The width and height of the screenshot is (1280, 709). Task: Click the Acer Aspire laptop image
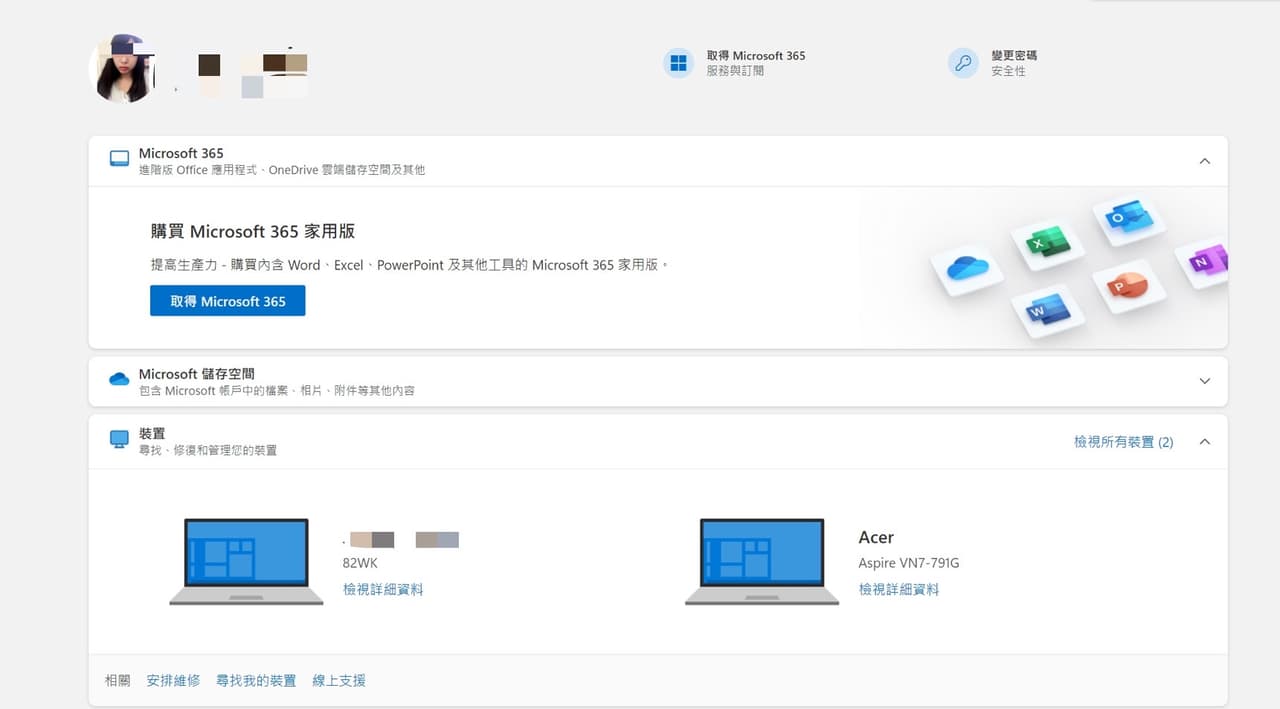point(762,562)
